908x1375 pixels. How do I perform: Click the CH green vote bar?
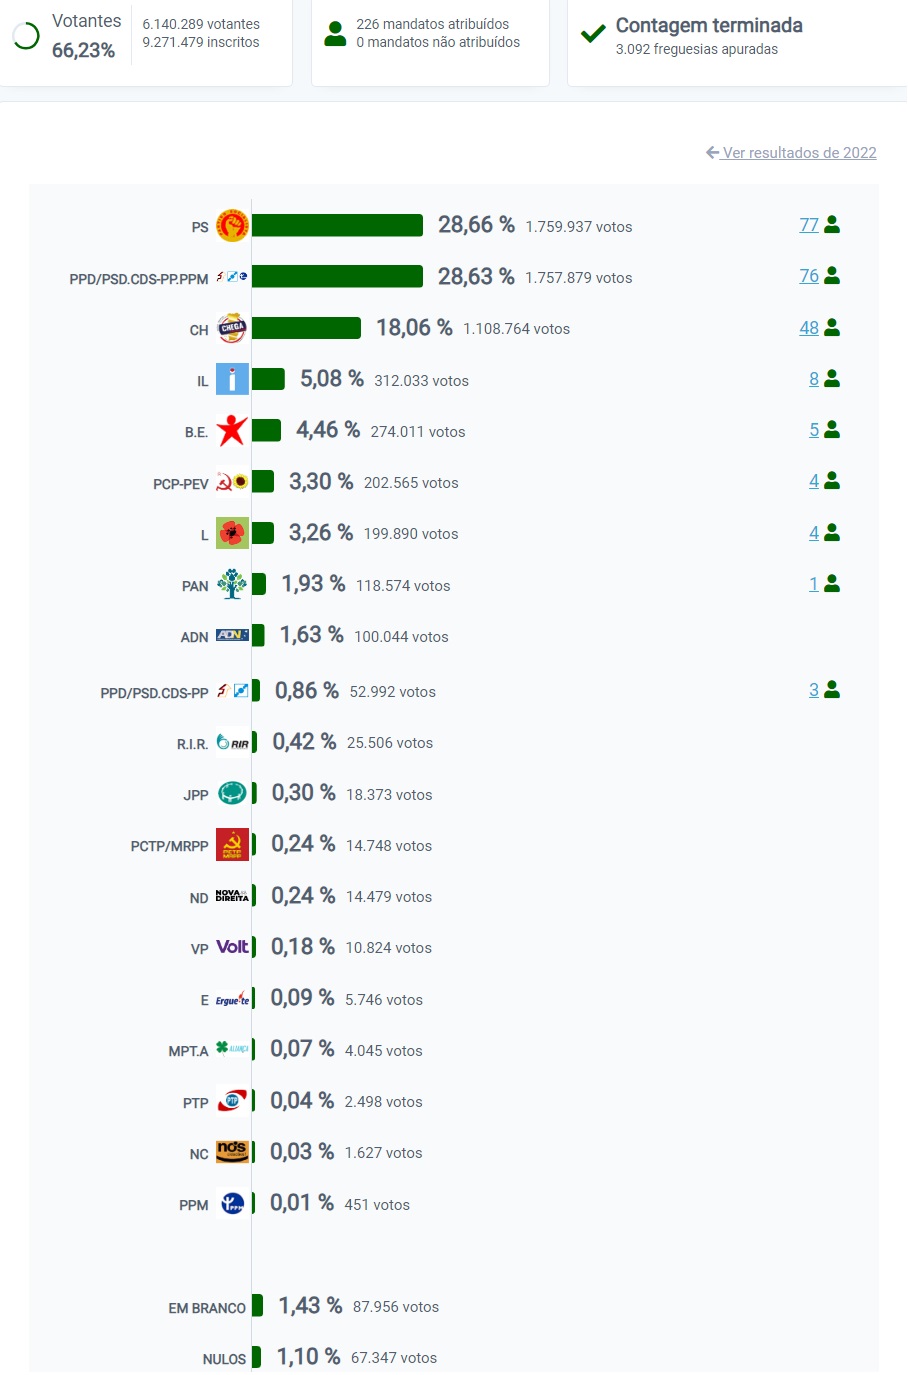pyautogui.click(x=306, y=328)
